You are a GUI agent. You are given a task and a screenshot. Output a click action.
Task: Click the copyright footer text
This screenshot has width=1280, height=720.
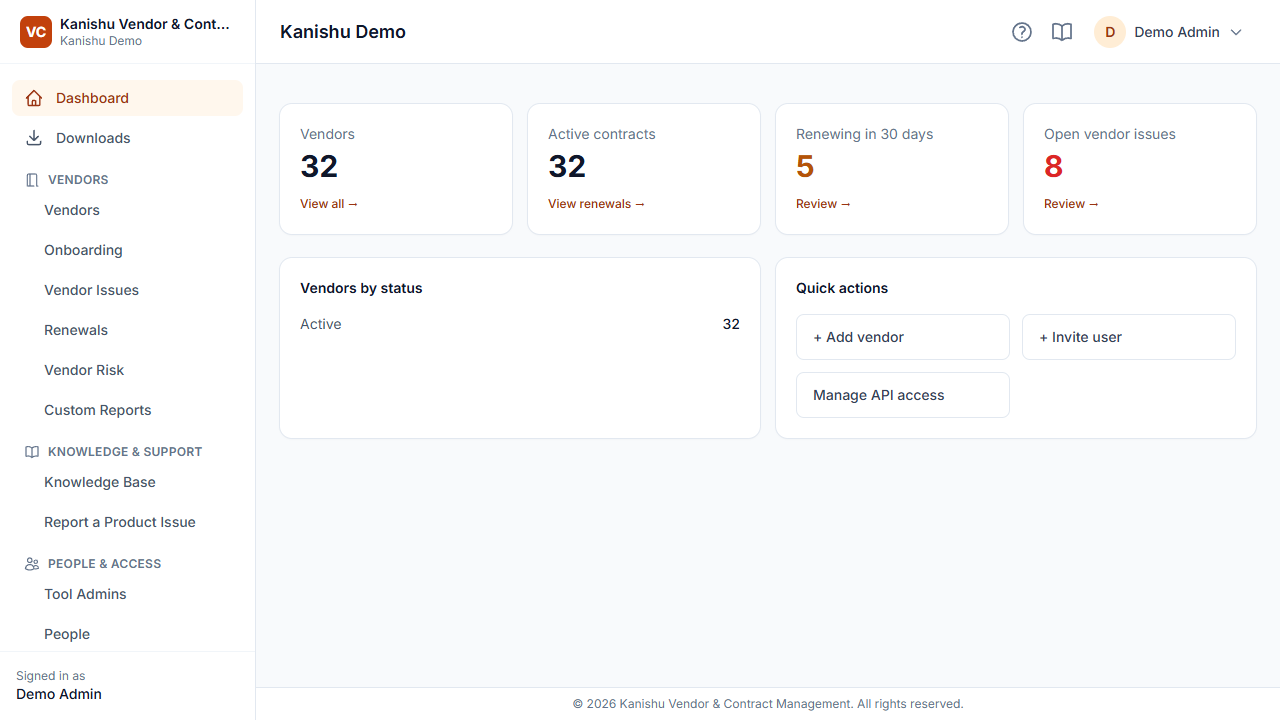[x=768, y=704]
